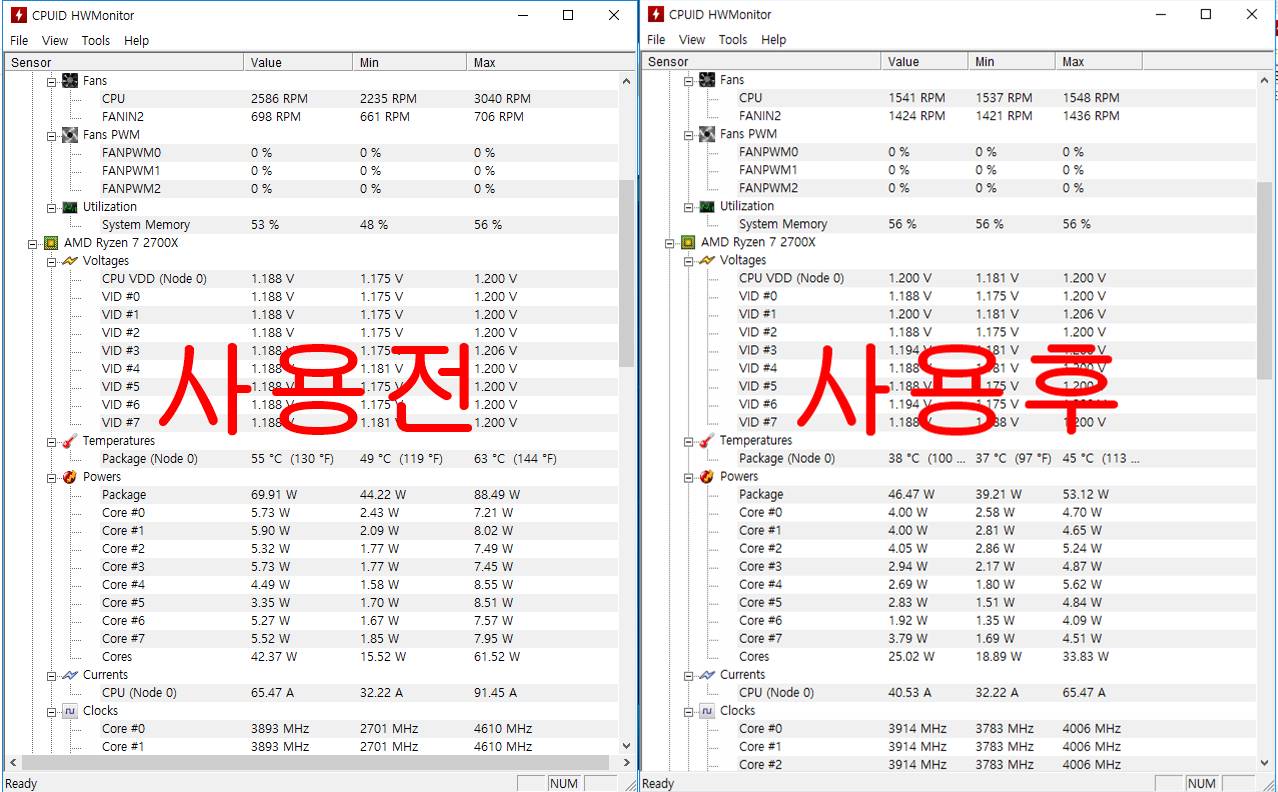Screen dimensions: 1278x792
Task: Click the 69.91 W Package value in left window
Action: click(x=274, y=495)
